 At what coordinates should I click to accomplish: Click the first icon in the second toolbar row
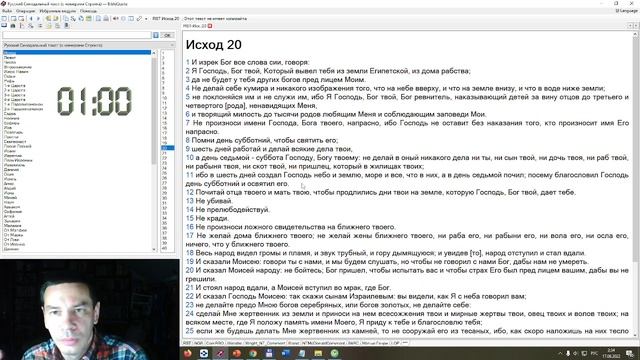4,26
